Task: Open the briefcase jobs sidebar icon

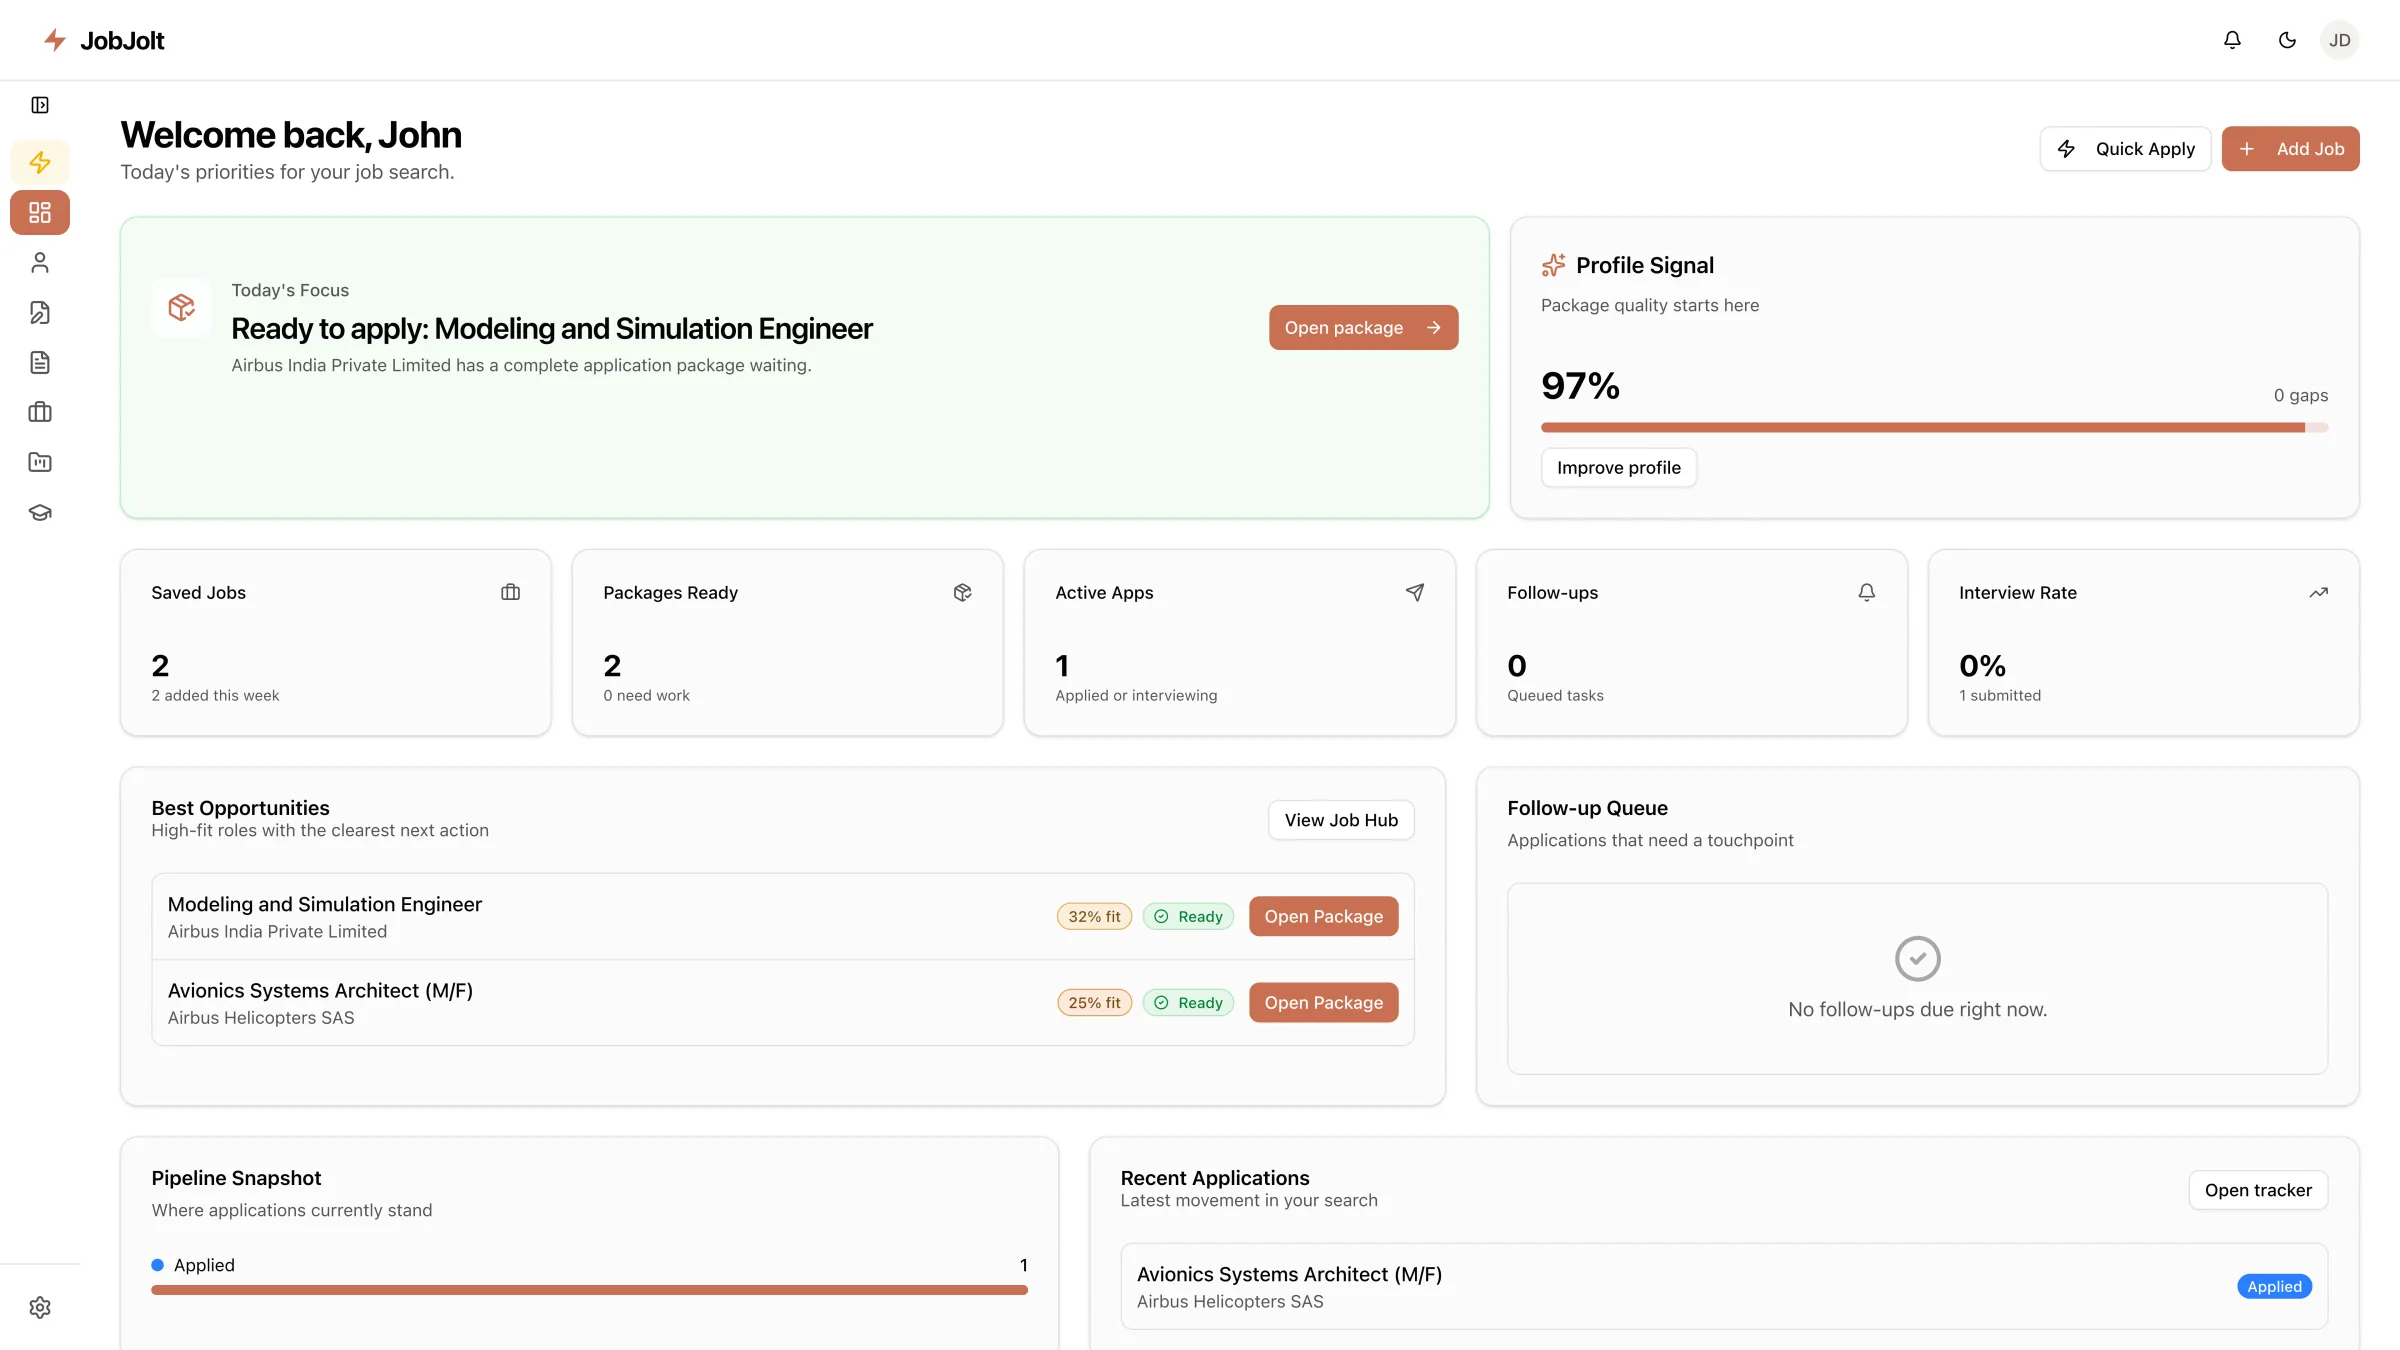Action: pyautogui.click(x=40, y=412)
